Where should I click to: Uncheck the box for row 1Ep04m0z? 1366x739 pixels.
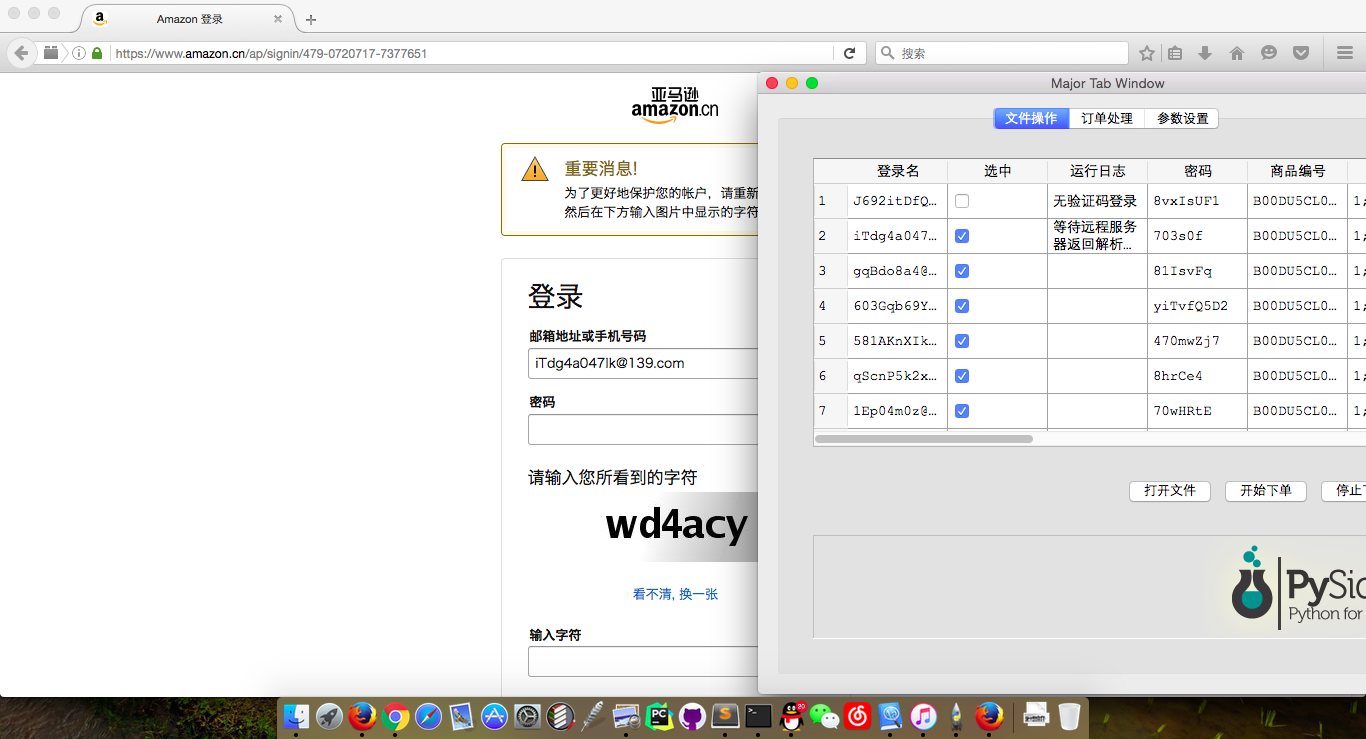click(x=962, y=411)
